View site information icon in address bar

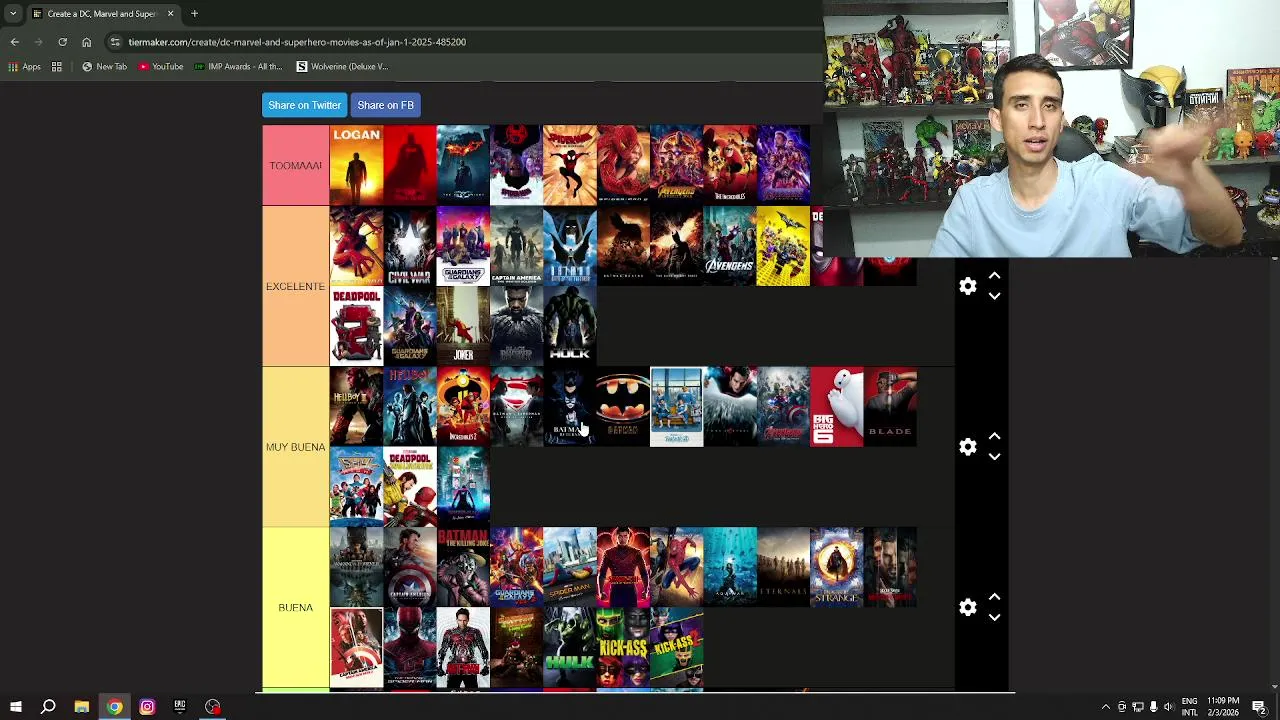[x=115, y=42]
